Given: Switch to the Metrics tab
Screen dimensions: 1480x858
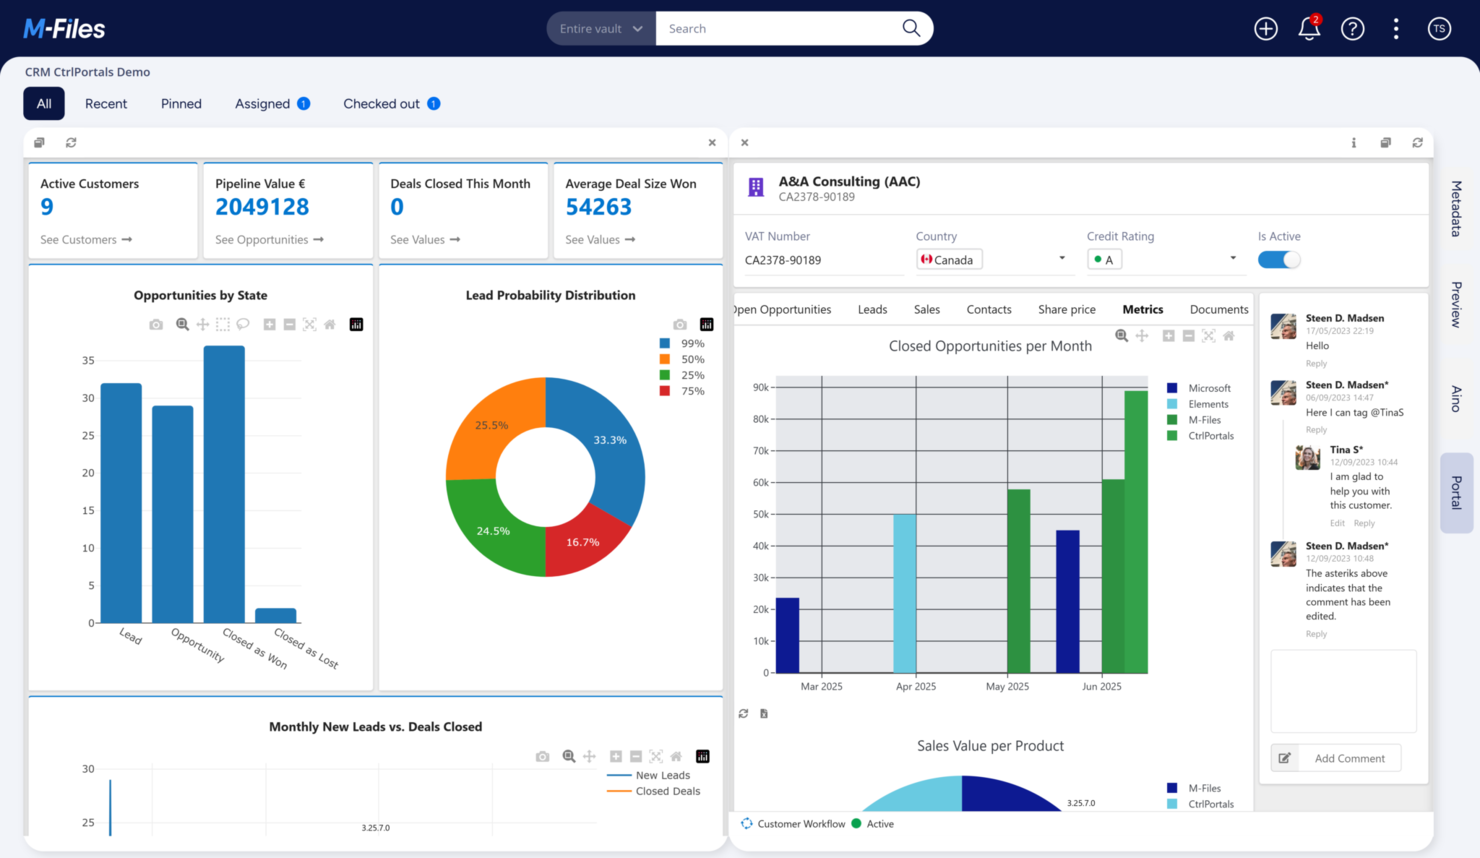Looking at the screenshot, I should point(1142,309).
